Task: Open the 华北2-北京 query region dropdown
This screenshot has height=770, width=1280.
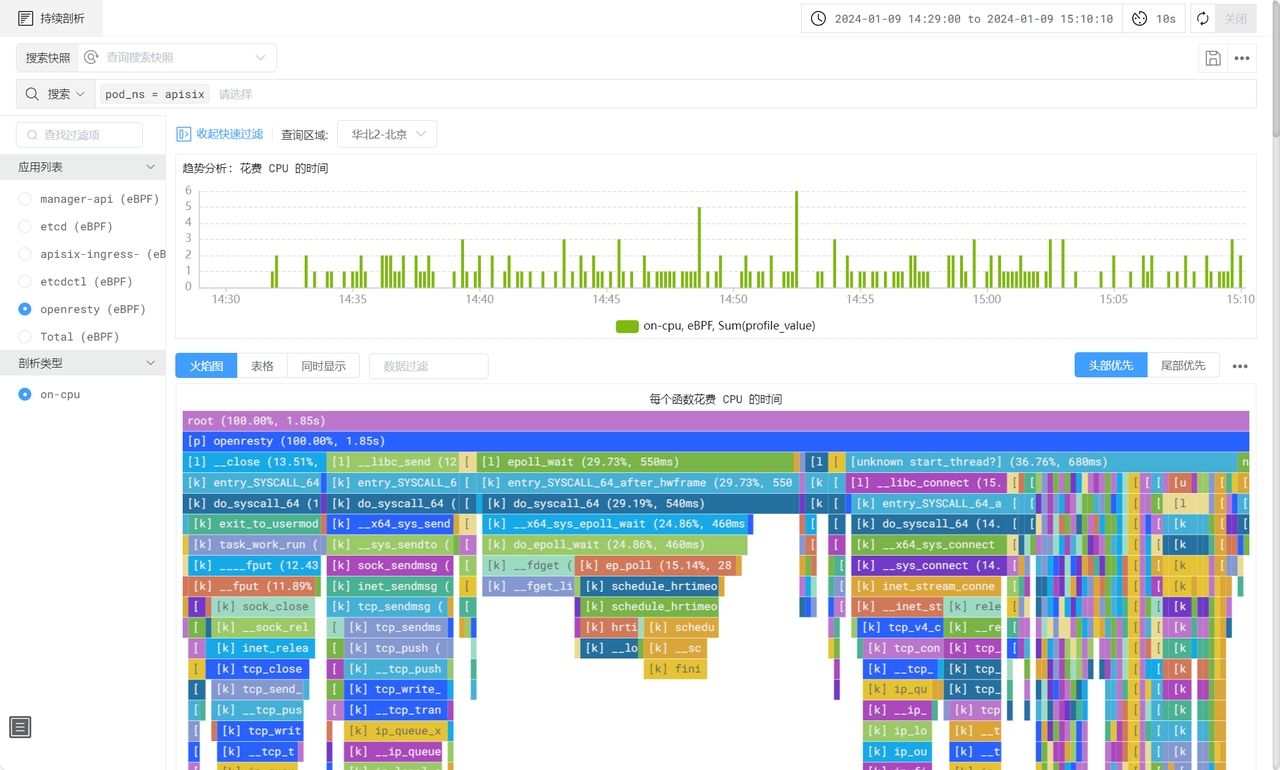Action: point(387,134)
